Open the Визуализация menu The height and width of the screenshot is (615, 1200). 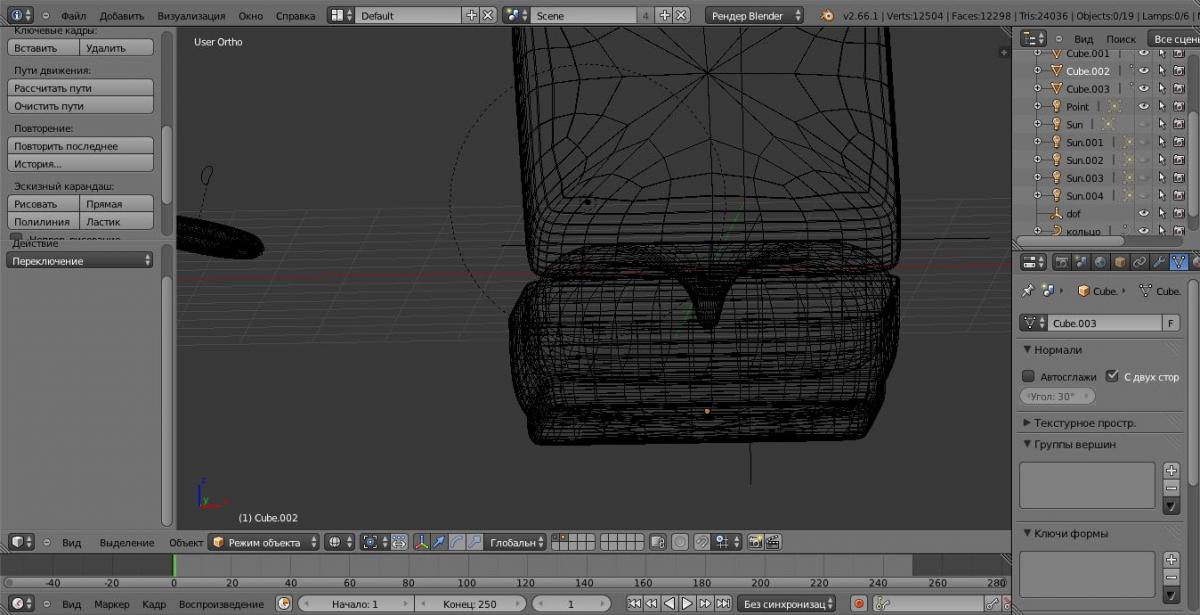[x=192, y=16]
